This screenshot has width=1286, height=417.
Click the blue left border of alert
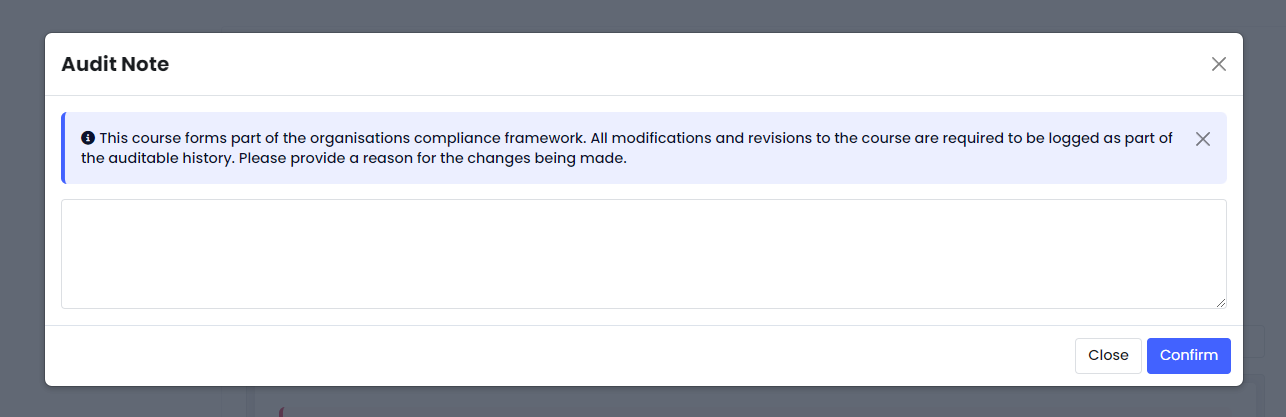point(63,148)
